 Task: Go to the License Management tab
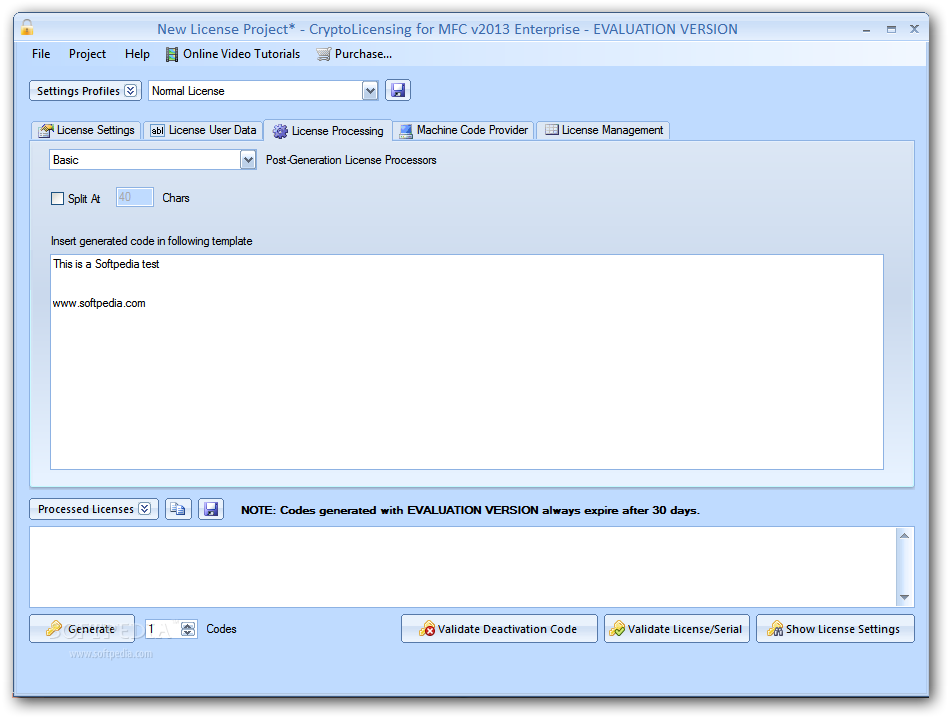pos(603,130)
